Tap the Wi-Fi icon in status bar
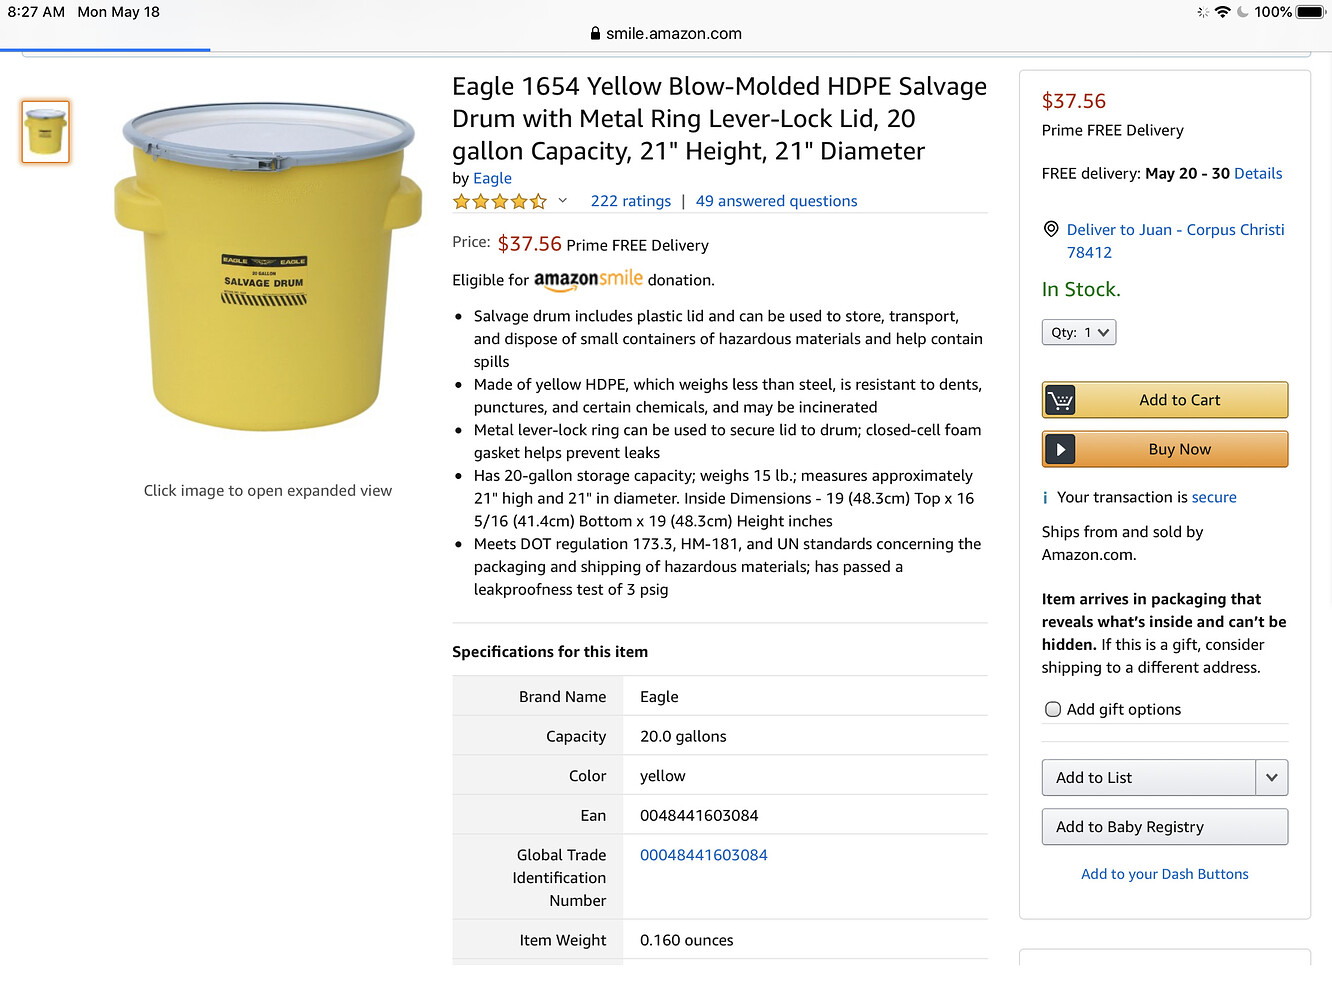The image size is (1332, 1000). [x=1222, y=12]
